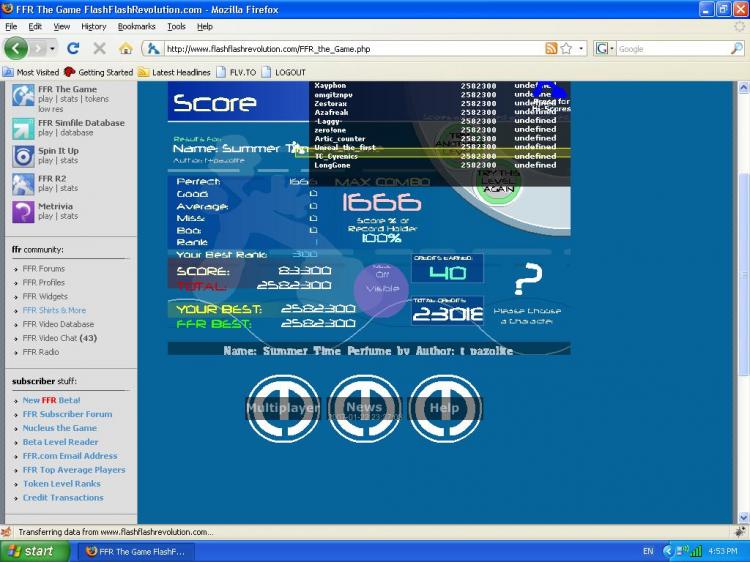This screenshot has height=562, width=750.
Task: Open the Most Visited bookmarks folder
Action: tap(31, 72)
